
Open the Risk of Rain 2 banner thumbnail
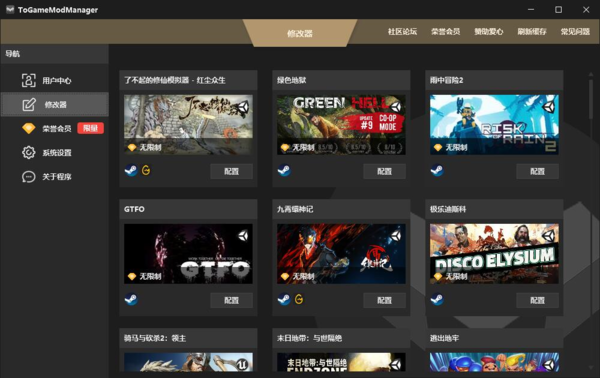494,125
